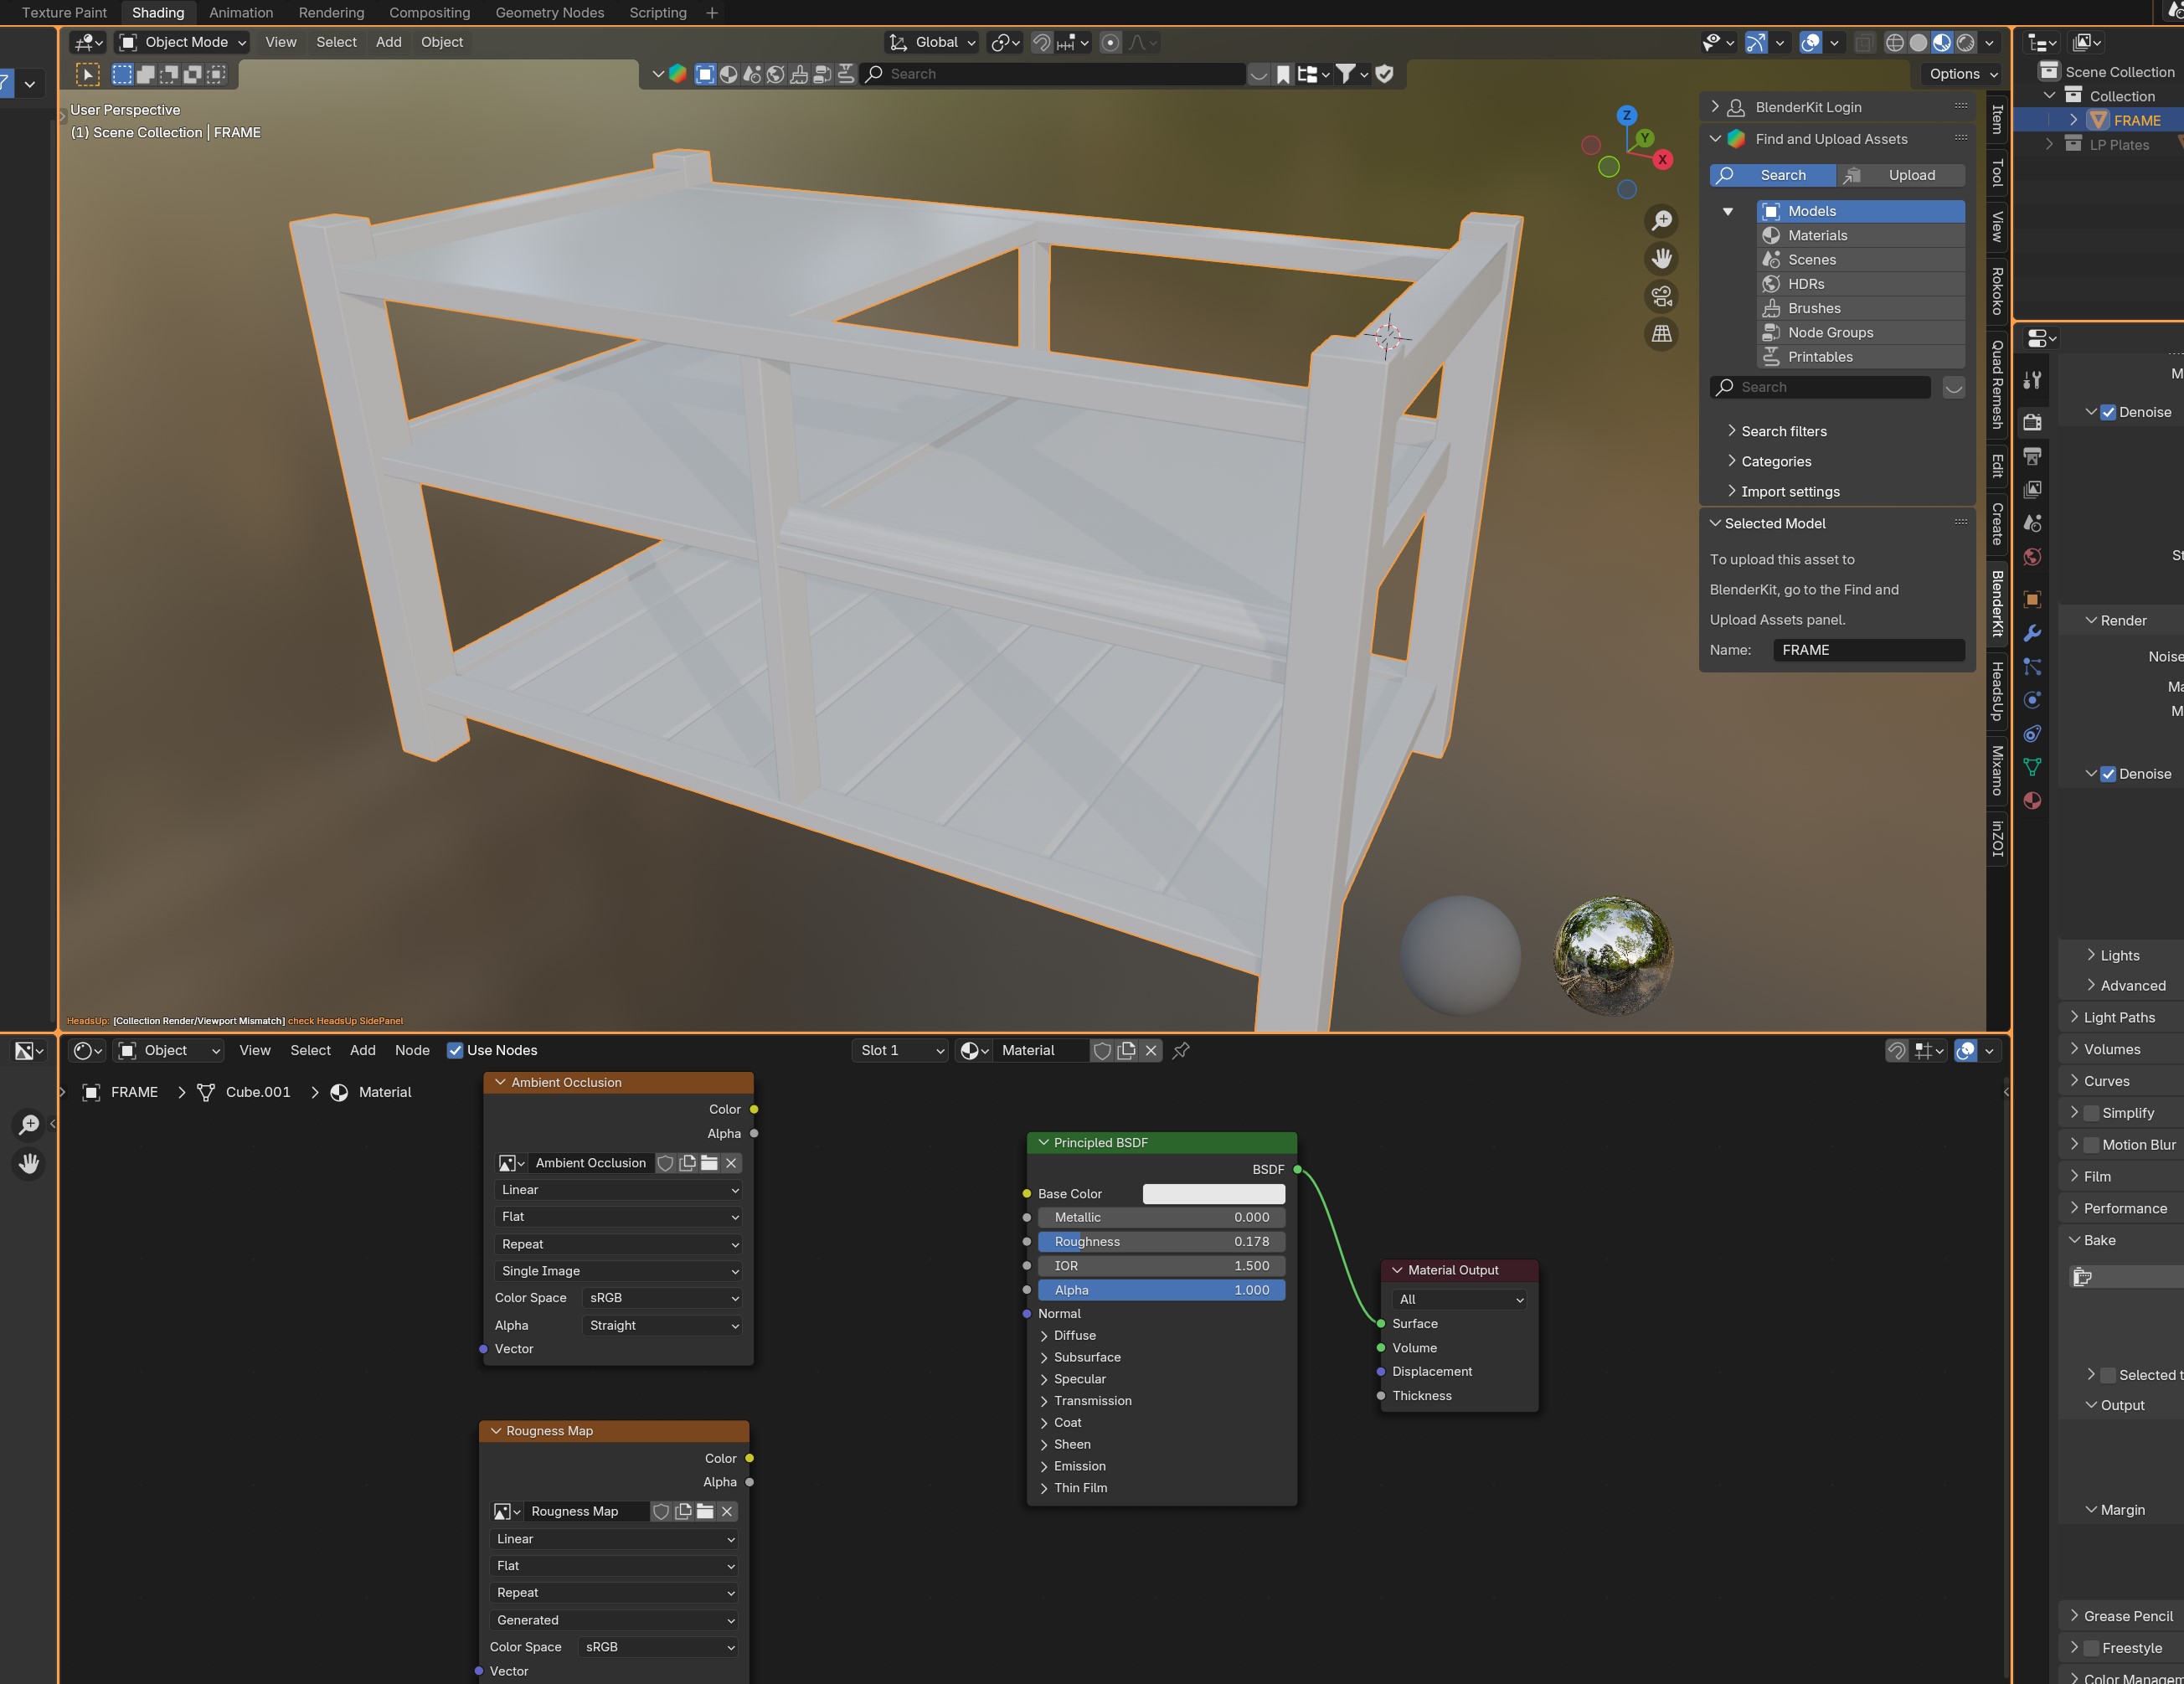This screenshot has height=1684, width=2184.
Task: Open the Object Mode dropdown
Action: coord(182,42)
